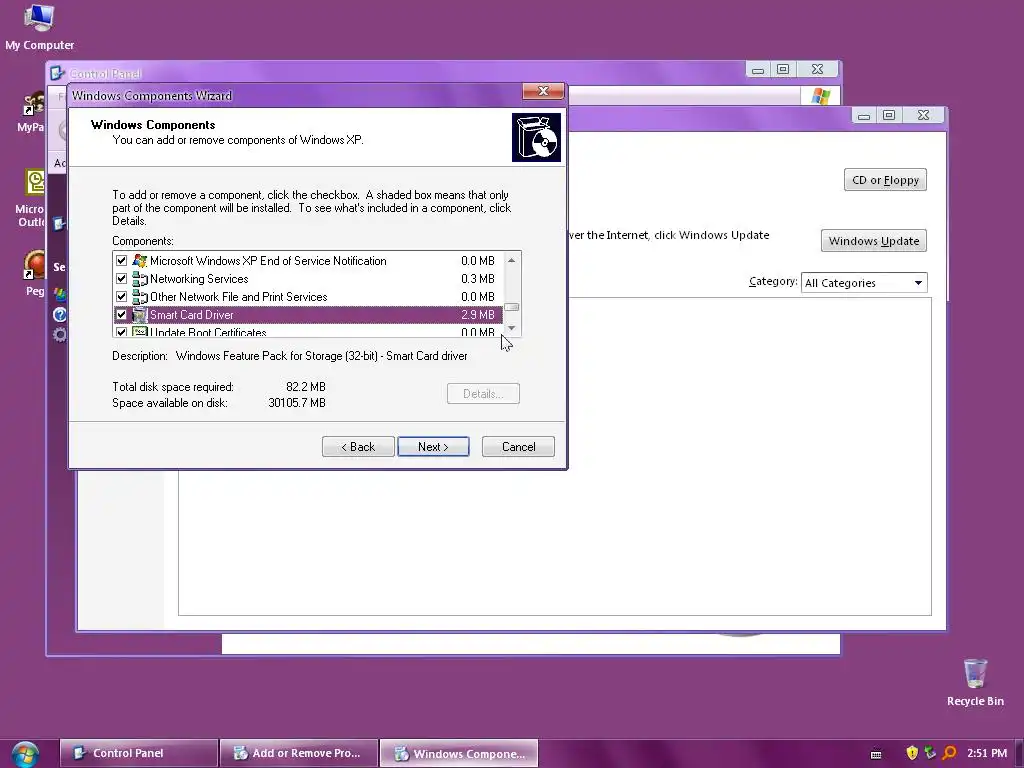
Task: Click the on-screen keyboard tray icon
Action: [876, 754]
